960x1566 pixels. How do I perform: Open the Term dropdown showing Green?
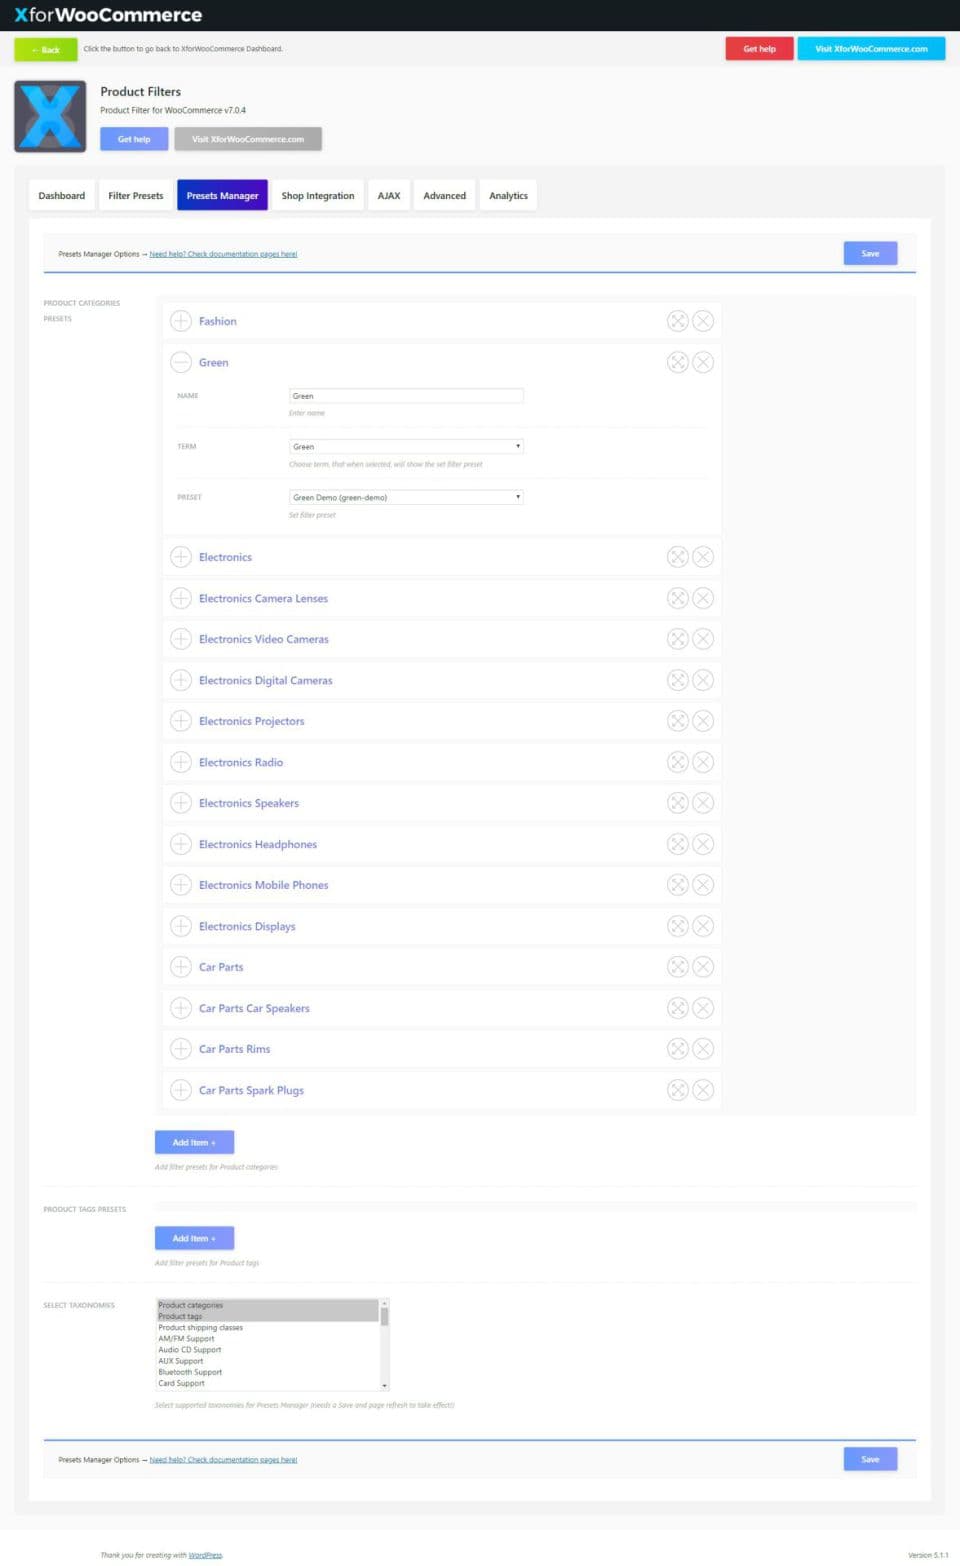406,446
